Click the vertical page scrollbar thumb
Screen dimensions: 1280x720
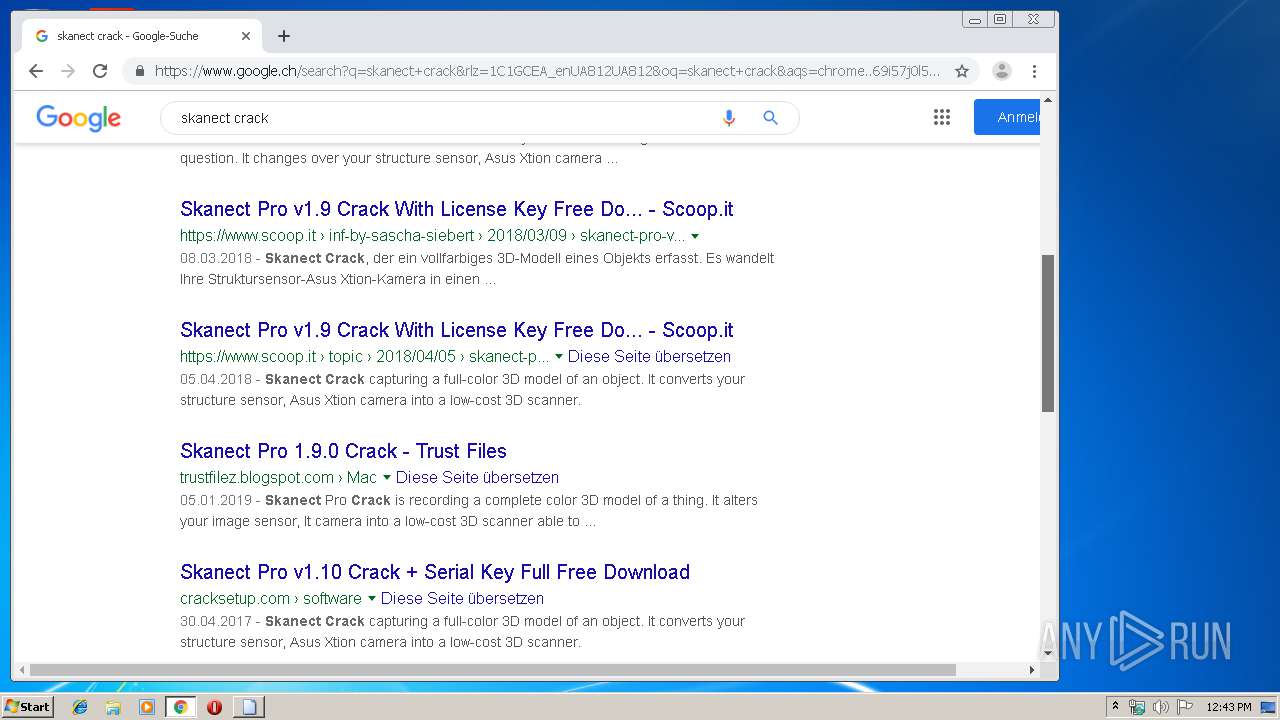pos(1048,333)
